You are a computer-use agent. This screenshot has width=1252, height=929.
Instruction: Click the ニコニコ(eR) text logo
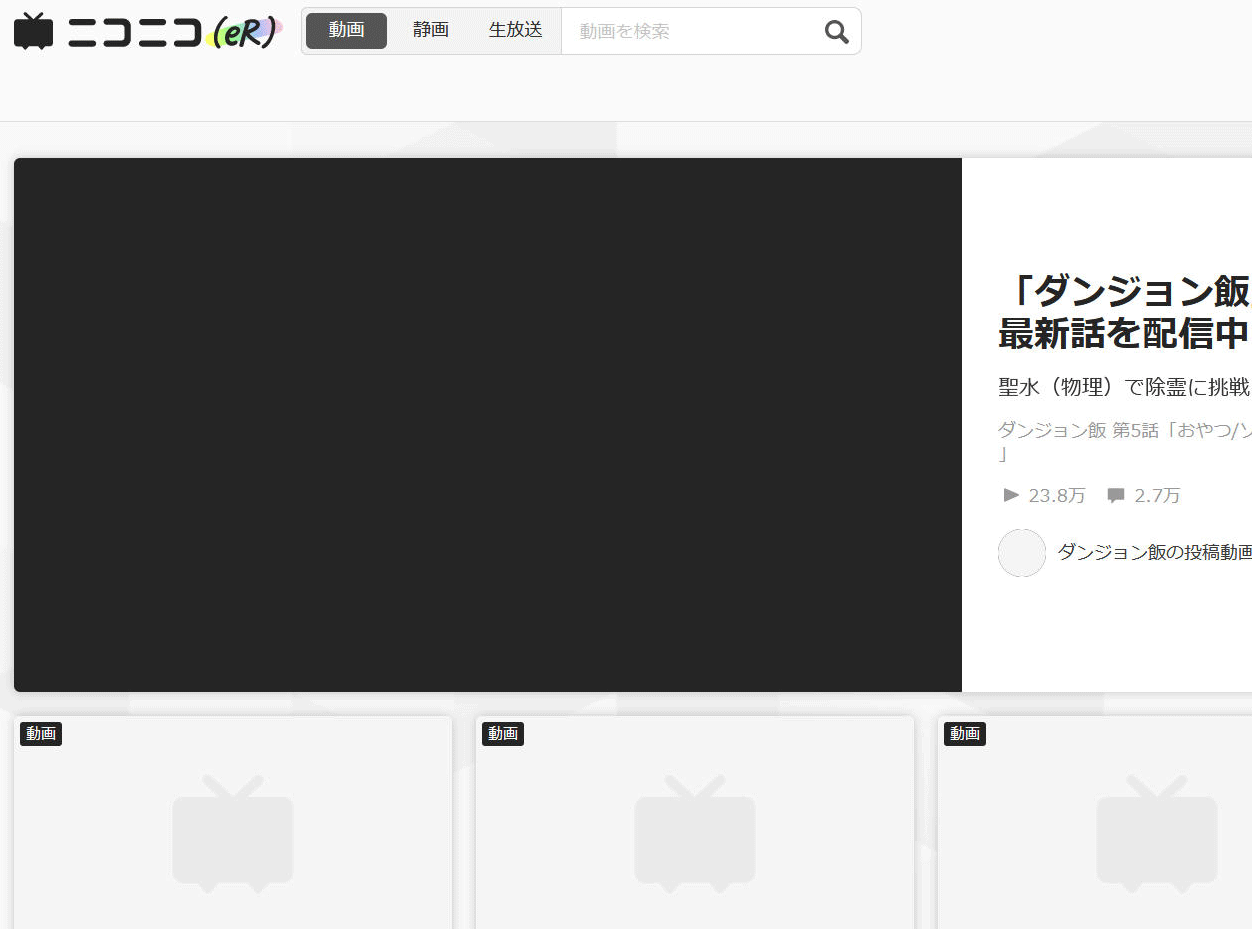[172, 30]
